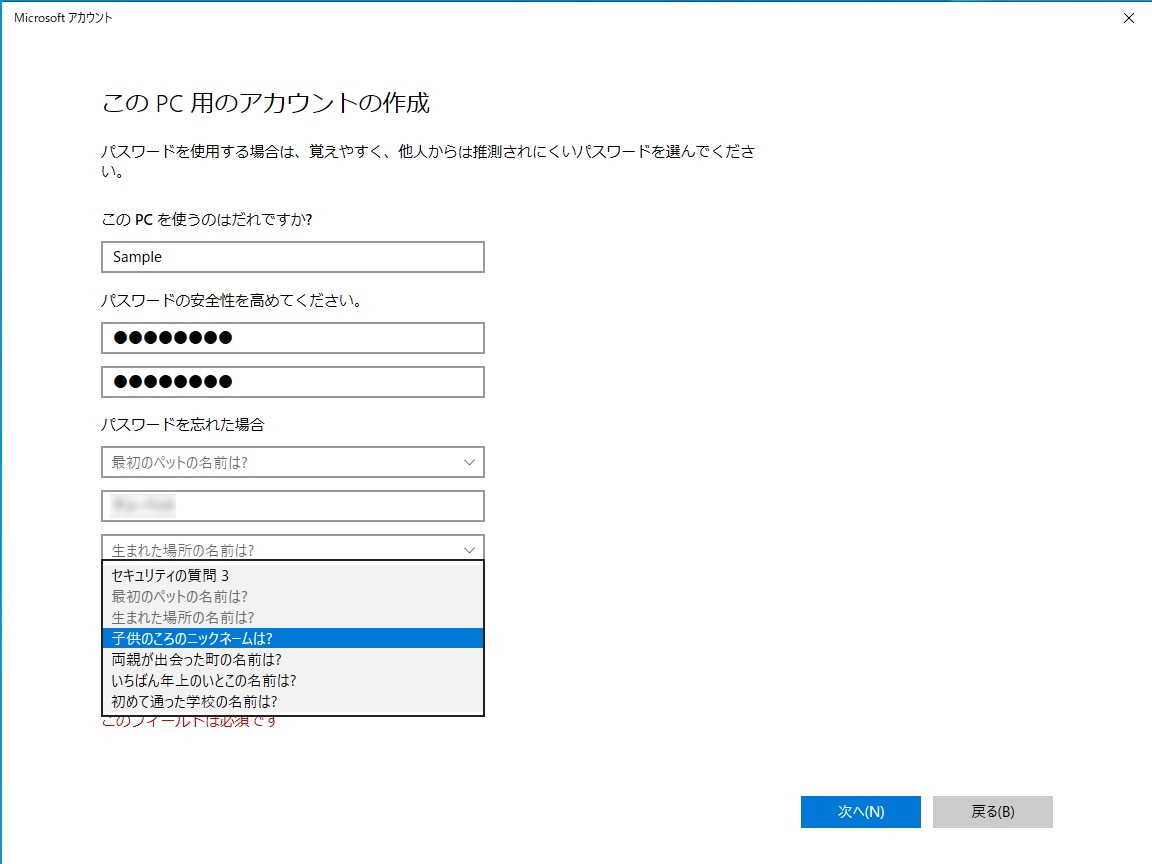Click the 戻る(B) button
The height and width of the screenshot is (864, 1152).
tap(992, 811)
